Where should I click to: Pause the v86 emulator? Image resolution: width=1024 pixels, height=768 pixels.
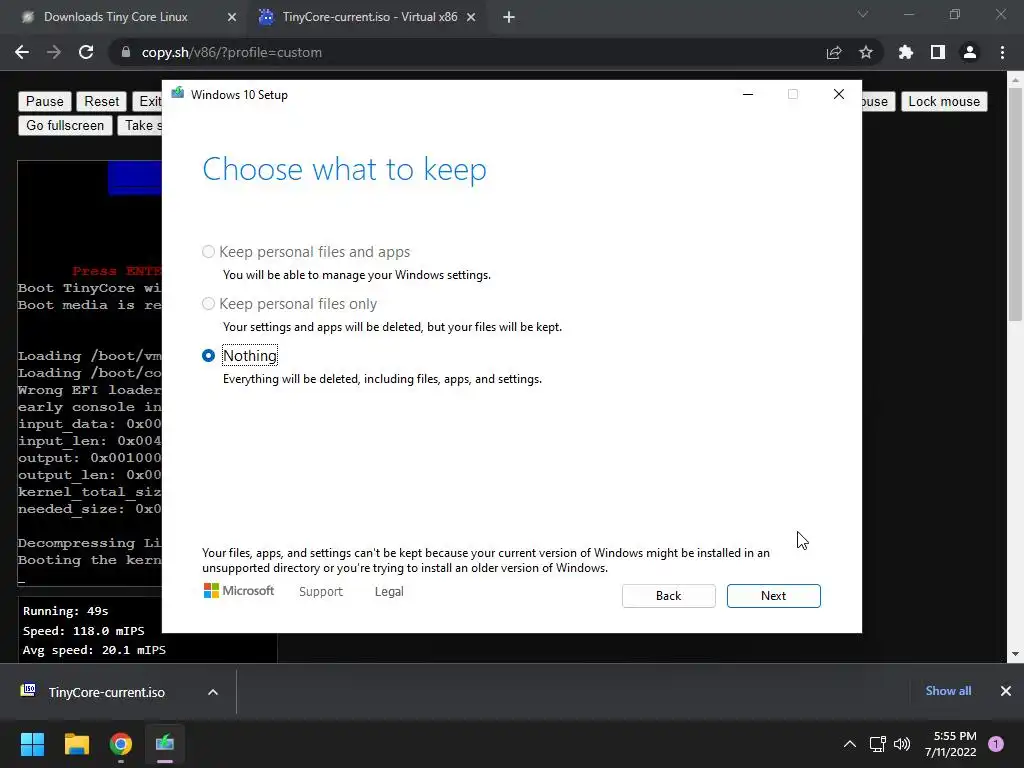click(44, 101)
